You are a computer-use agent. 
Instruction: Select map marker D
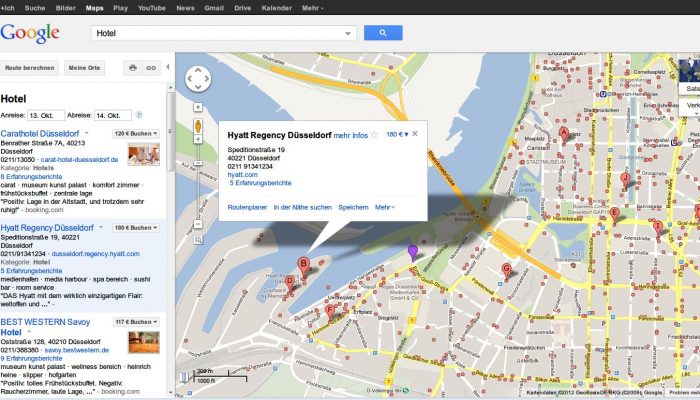tap(290, 284)
